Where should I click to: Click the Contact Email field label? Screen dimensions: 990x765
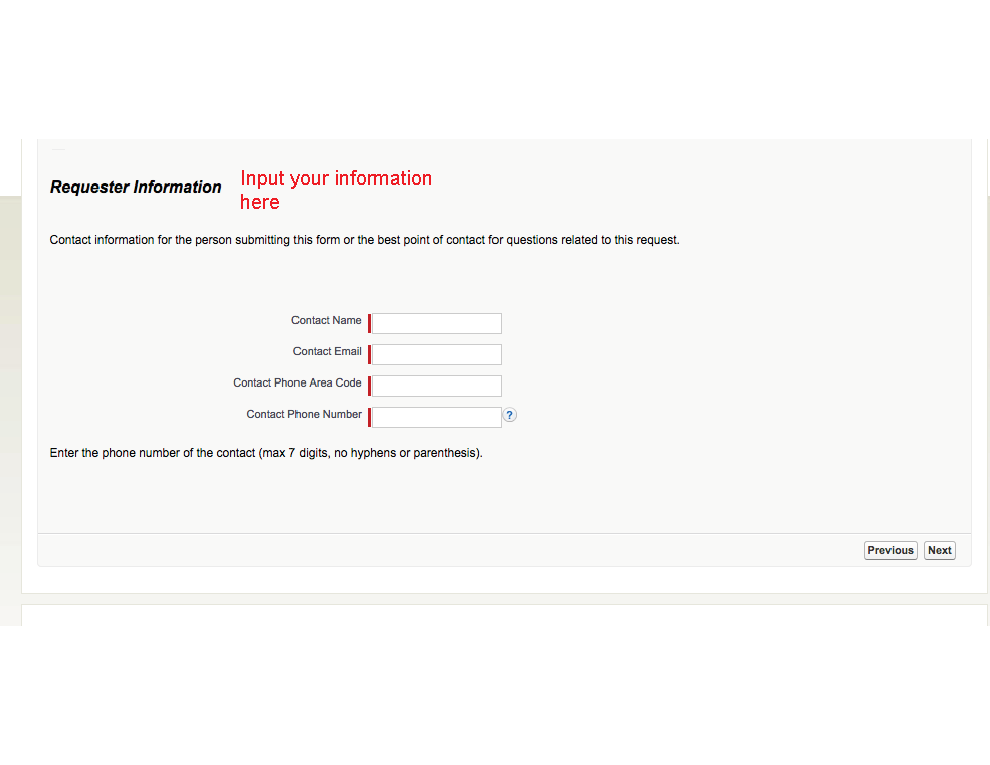327,351
